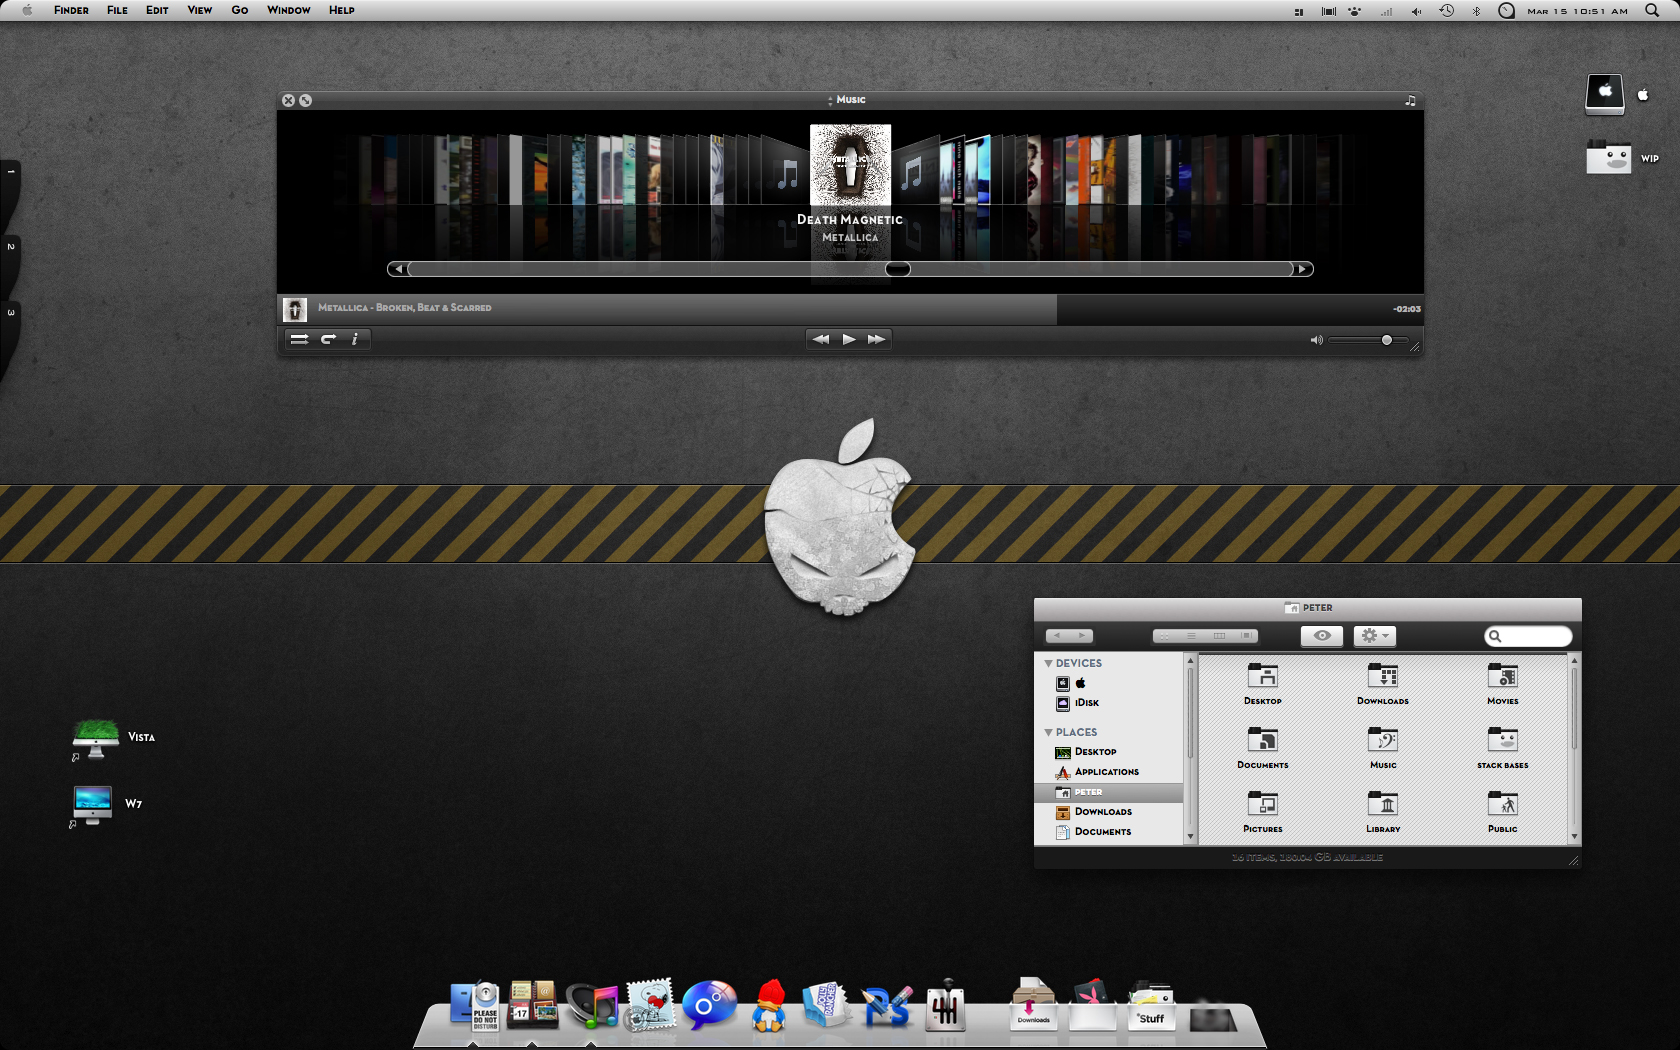
Task: Open the Vista desktop shortcut
Action: pos(96,738)
